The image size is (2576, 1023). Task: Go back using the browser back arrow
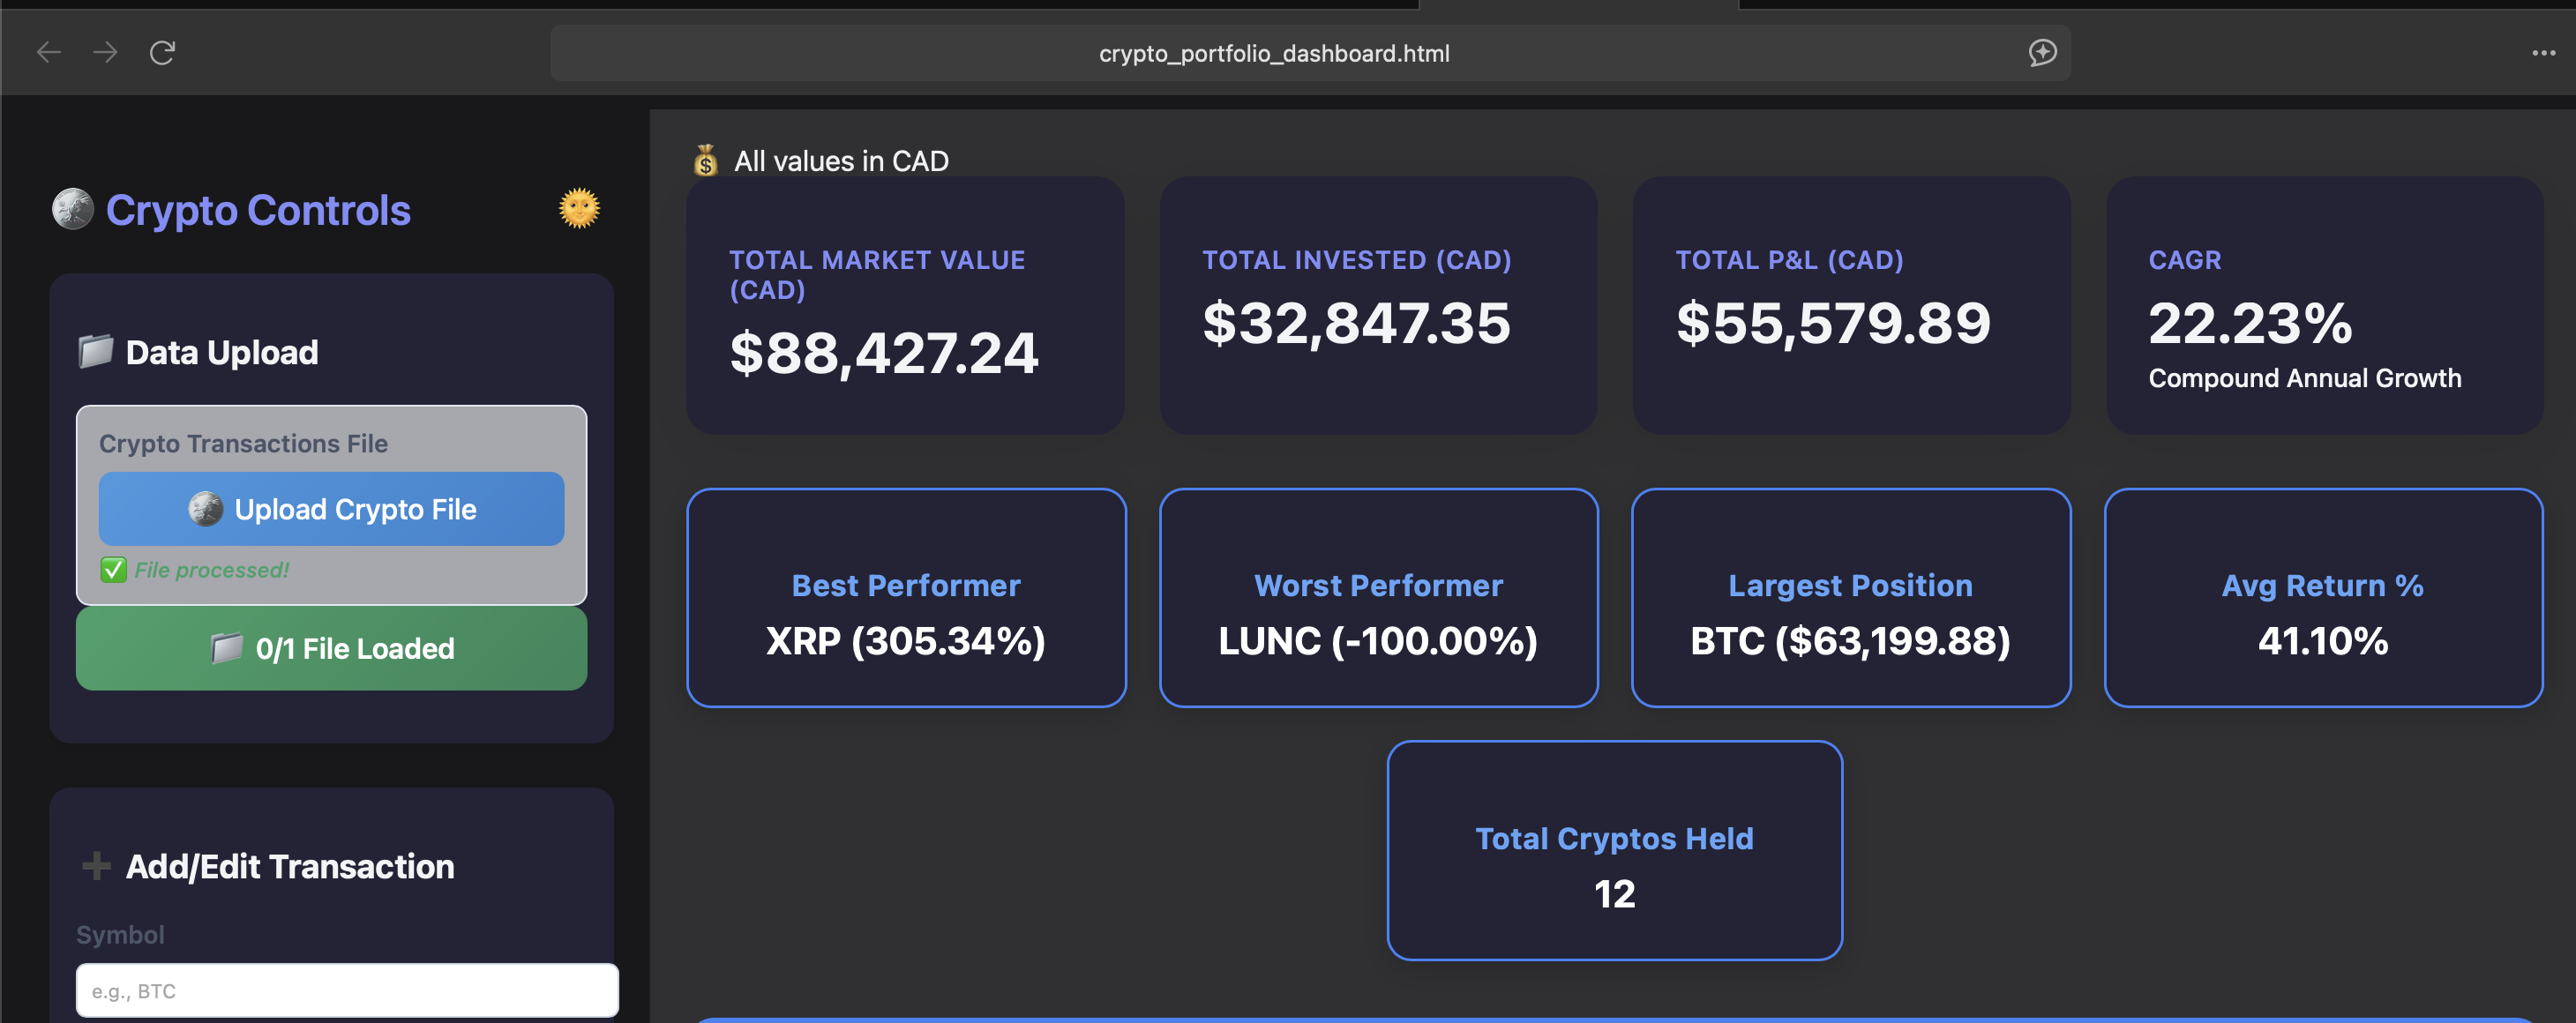click(x=48, y=52)
